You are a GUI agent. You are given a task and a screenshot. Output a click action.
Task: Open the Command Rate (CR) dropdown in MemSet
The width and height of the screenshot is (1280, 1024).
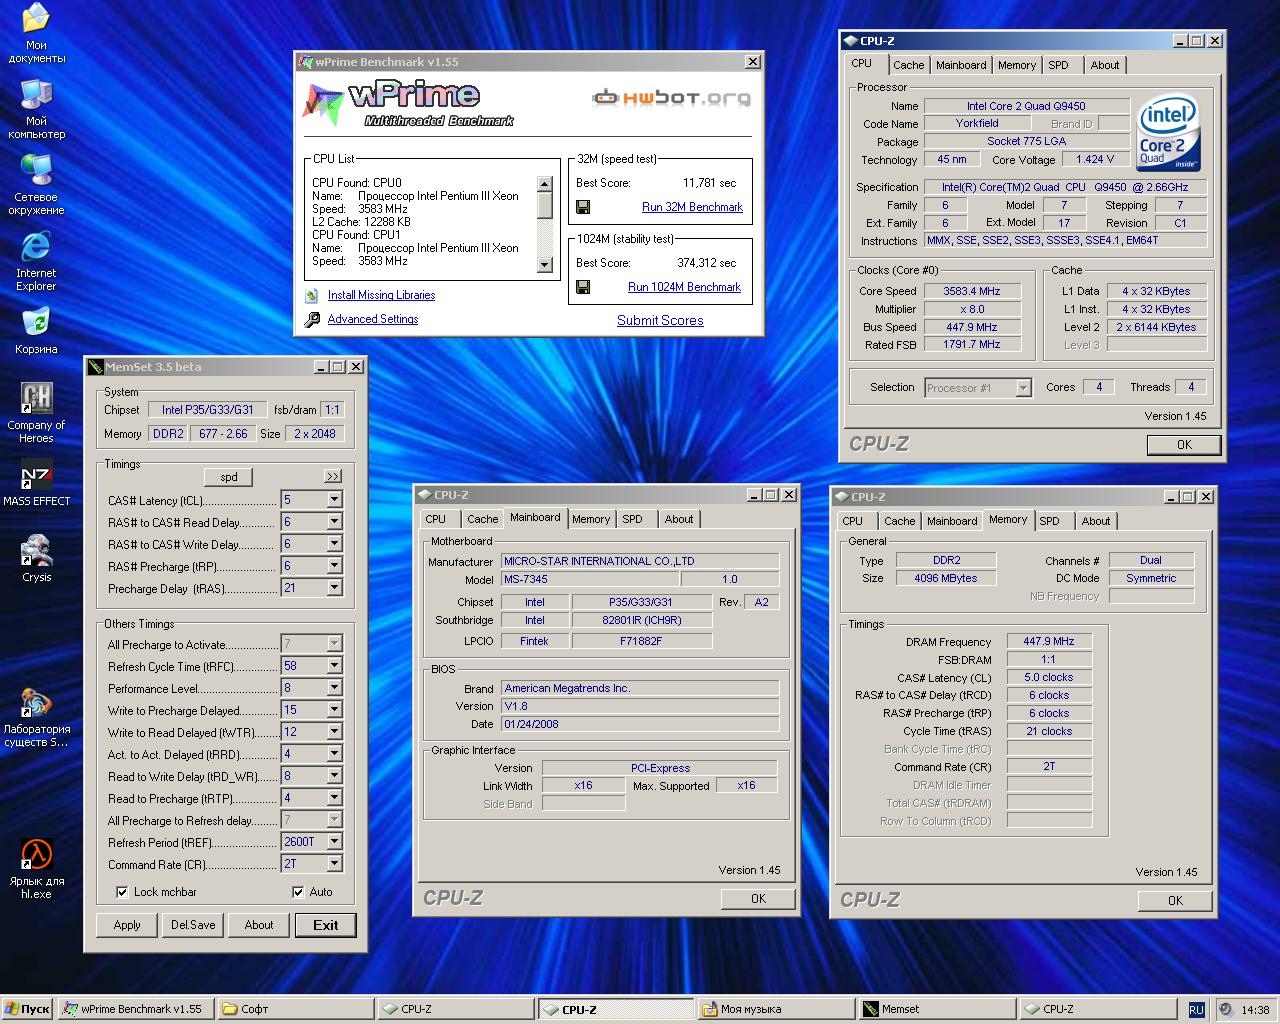(x=334, y=864)
